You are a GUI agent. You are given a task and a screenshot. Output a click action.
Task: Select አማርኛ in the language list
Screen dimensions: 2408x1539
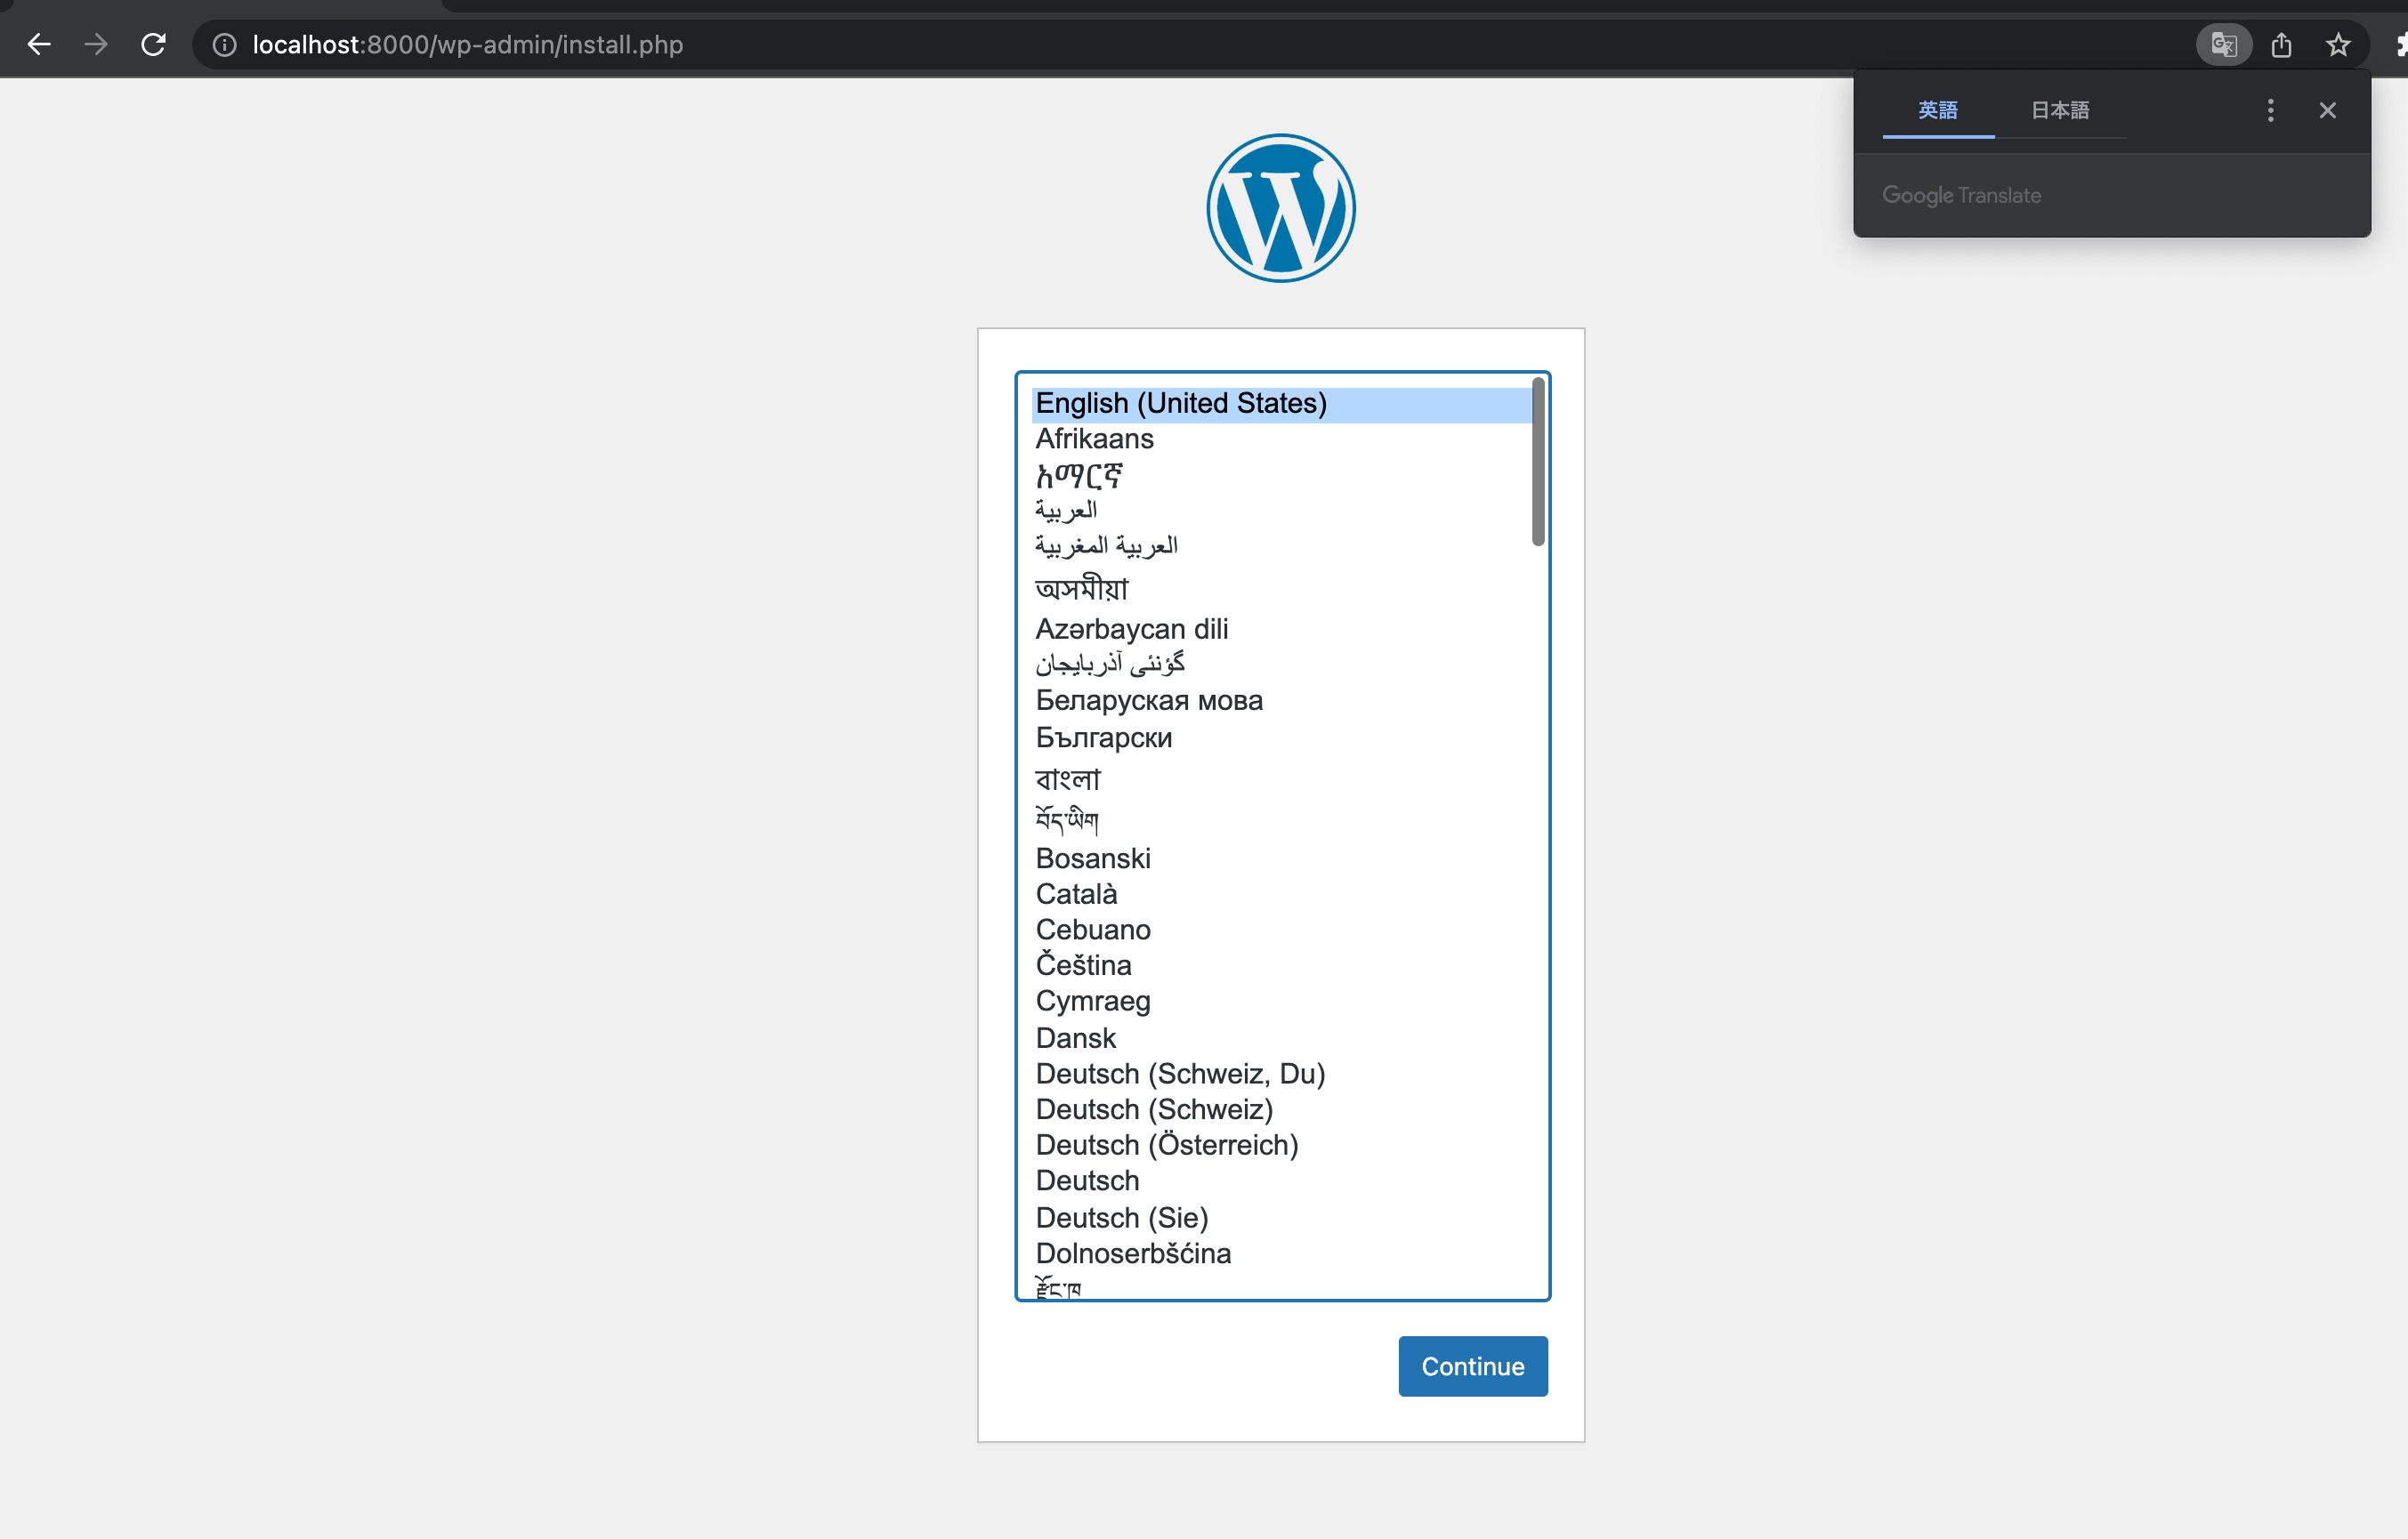(x=1281, y=476)
